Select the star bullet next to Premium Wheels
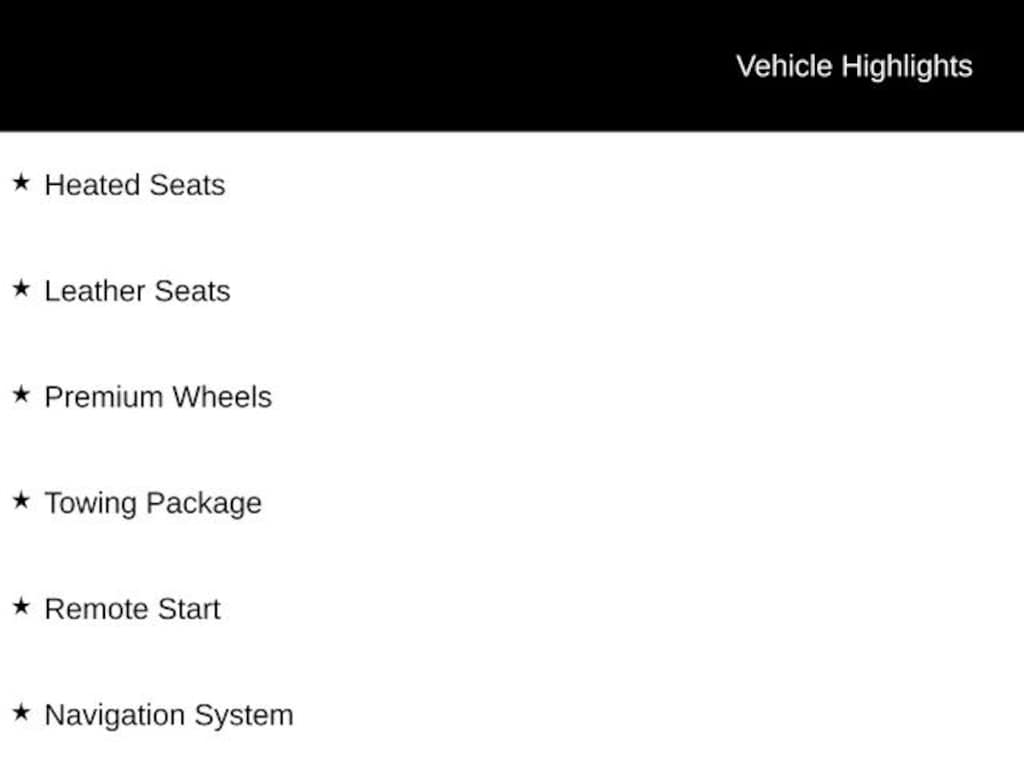Screen dimensions: 1024x768 point(21,394)
